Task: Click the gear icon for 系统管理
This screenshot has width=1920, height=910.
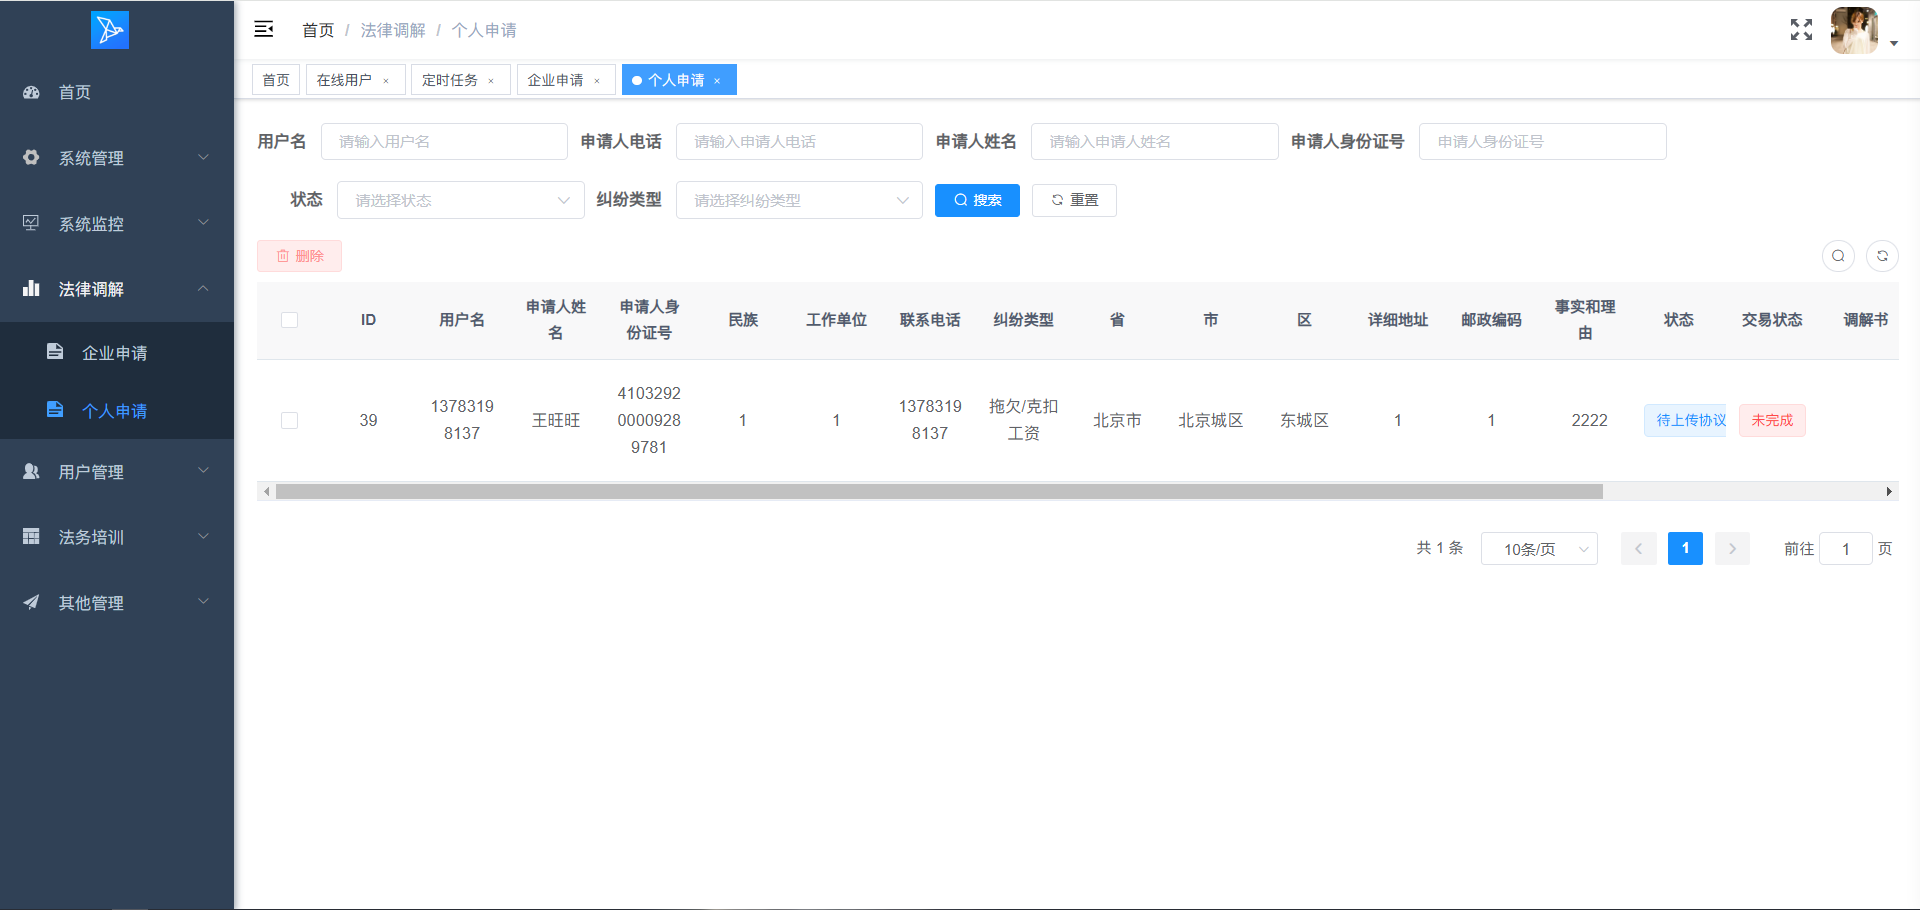Action: [32, 158]
